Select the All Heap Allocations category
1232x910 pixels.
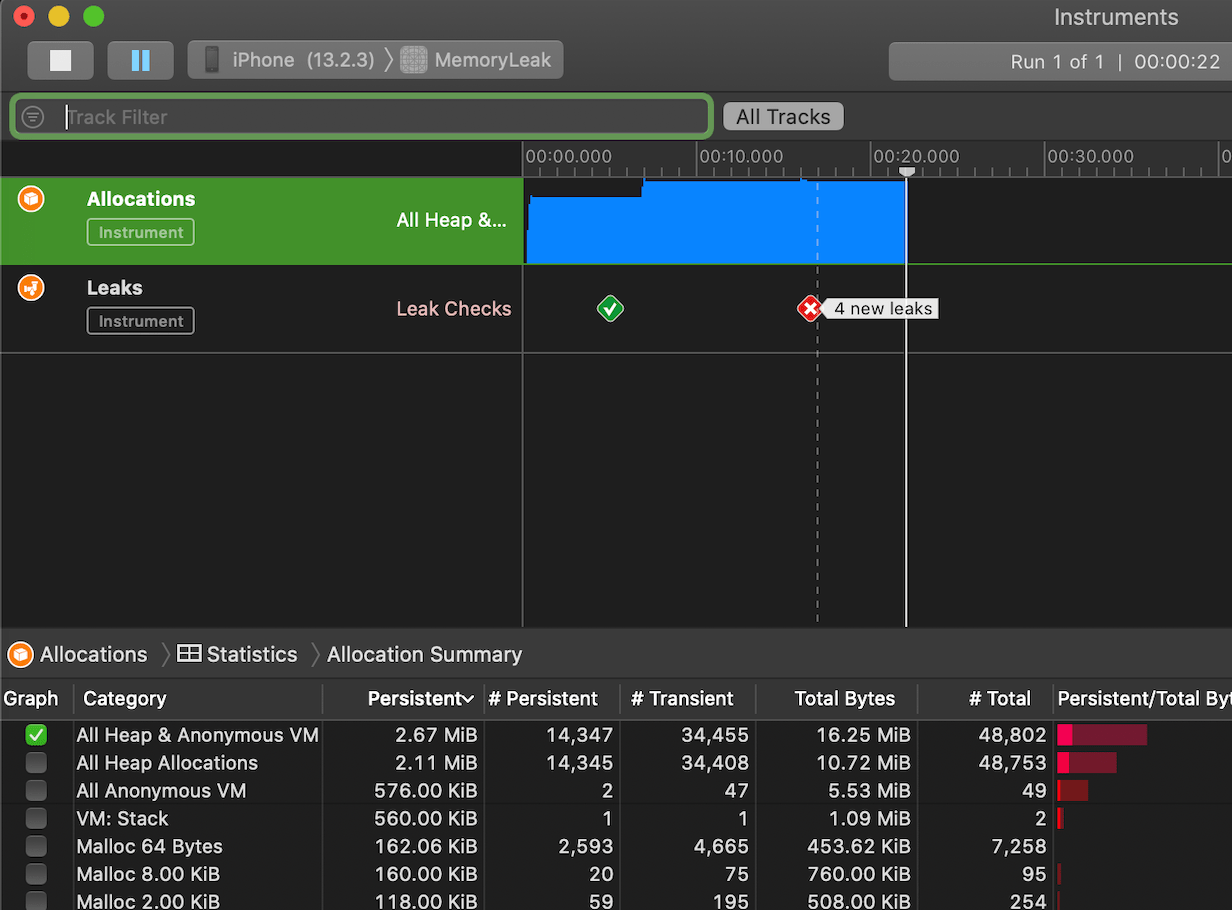tap(167, 763)
